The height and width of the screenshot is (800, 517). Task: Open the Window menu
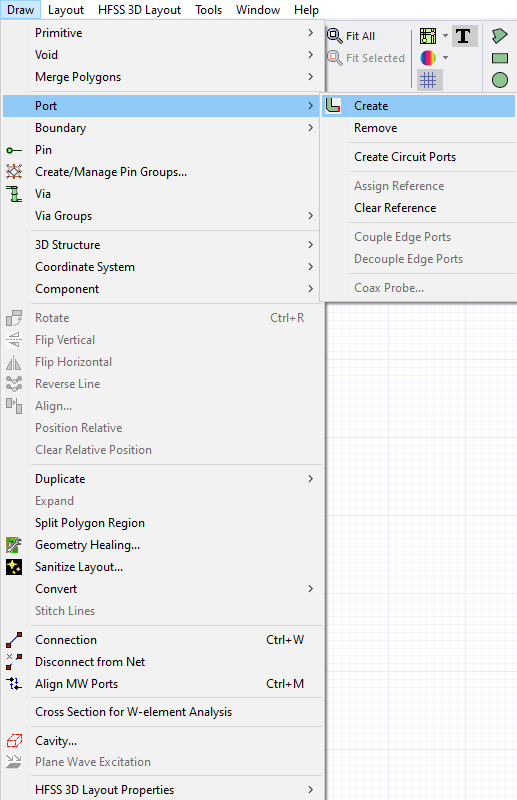point(258,10)
